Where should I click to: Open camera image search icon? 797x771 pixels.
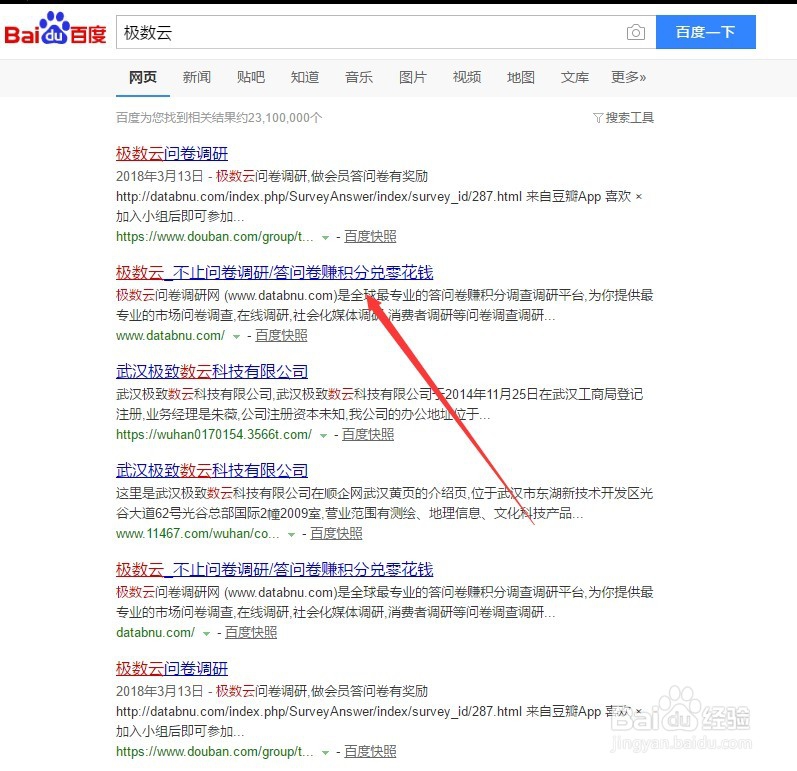click(635, 33)
